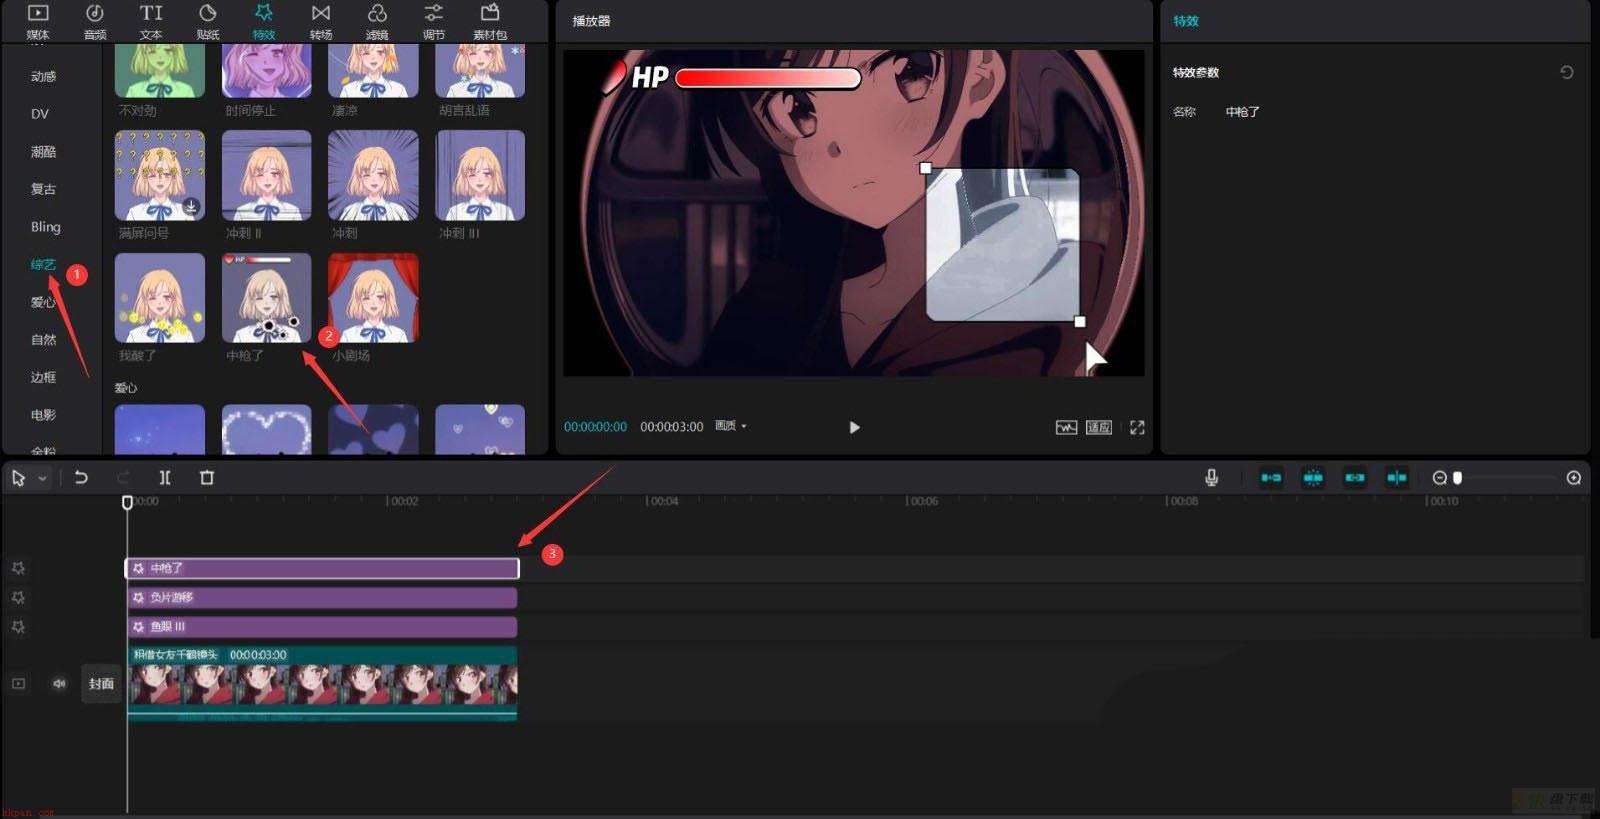Screen dimensions: 1600x819
Task: Open the 画质 quality dropdown
Action: pos(731,426)
